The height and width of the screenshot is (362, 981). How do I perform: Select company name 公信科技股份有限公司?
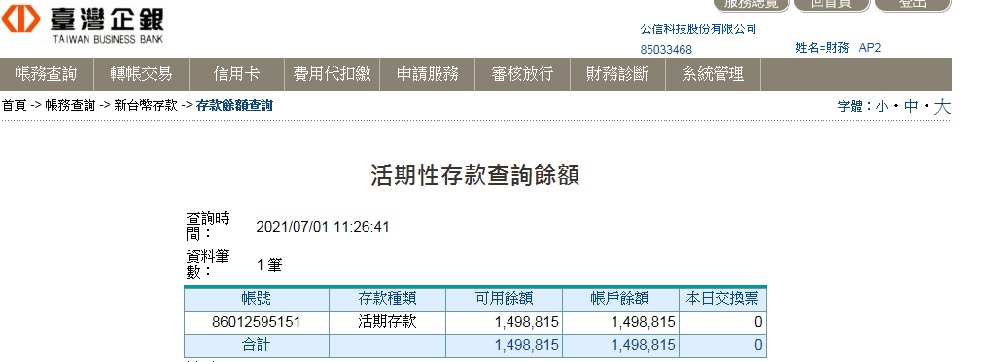tap(698, 29)
